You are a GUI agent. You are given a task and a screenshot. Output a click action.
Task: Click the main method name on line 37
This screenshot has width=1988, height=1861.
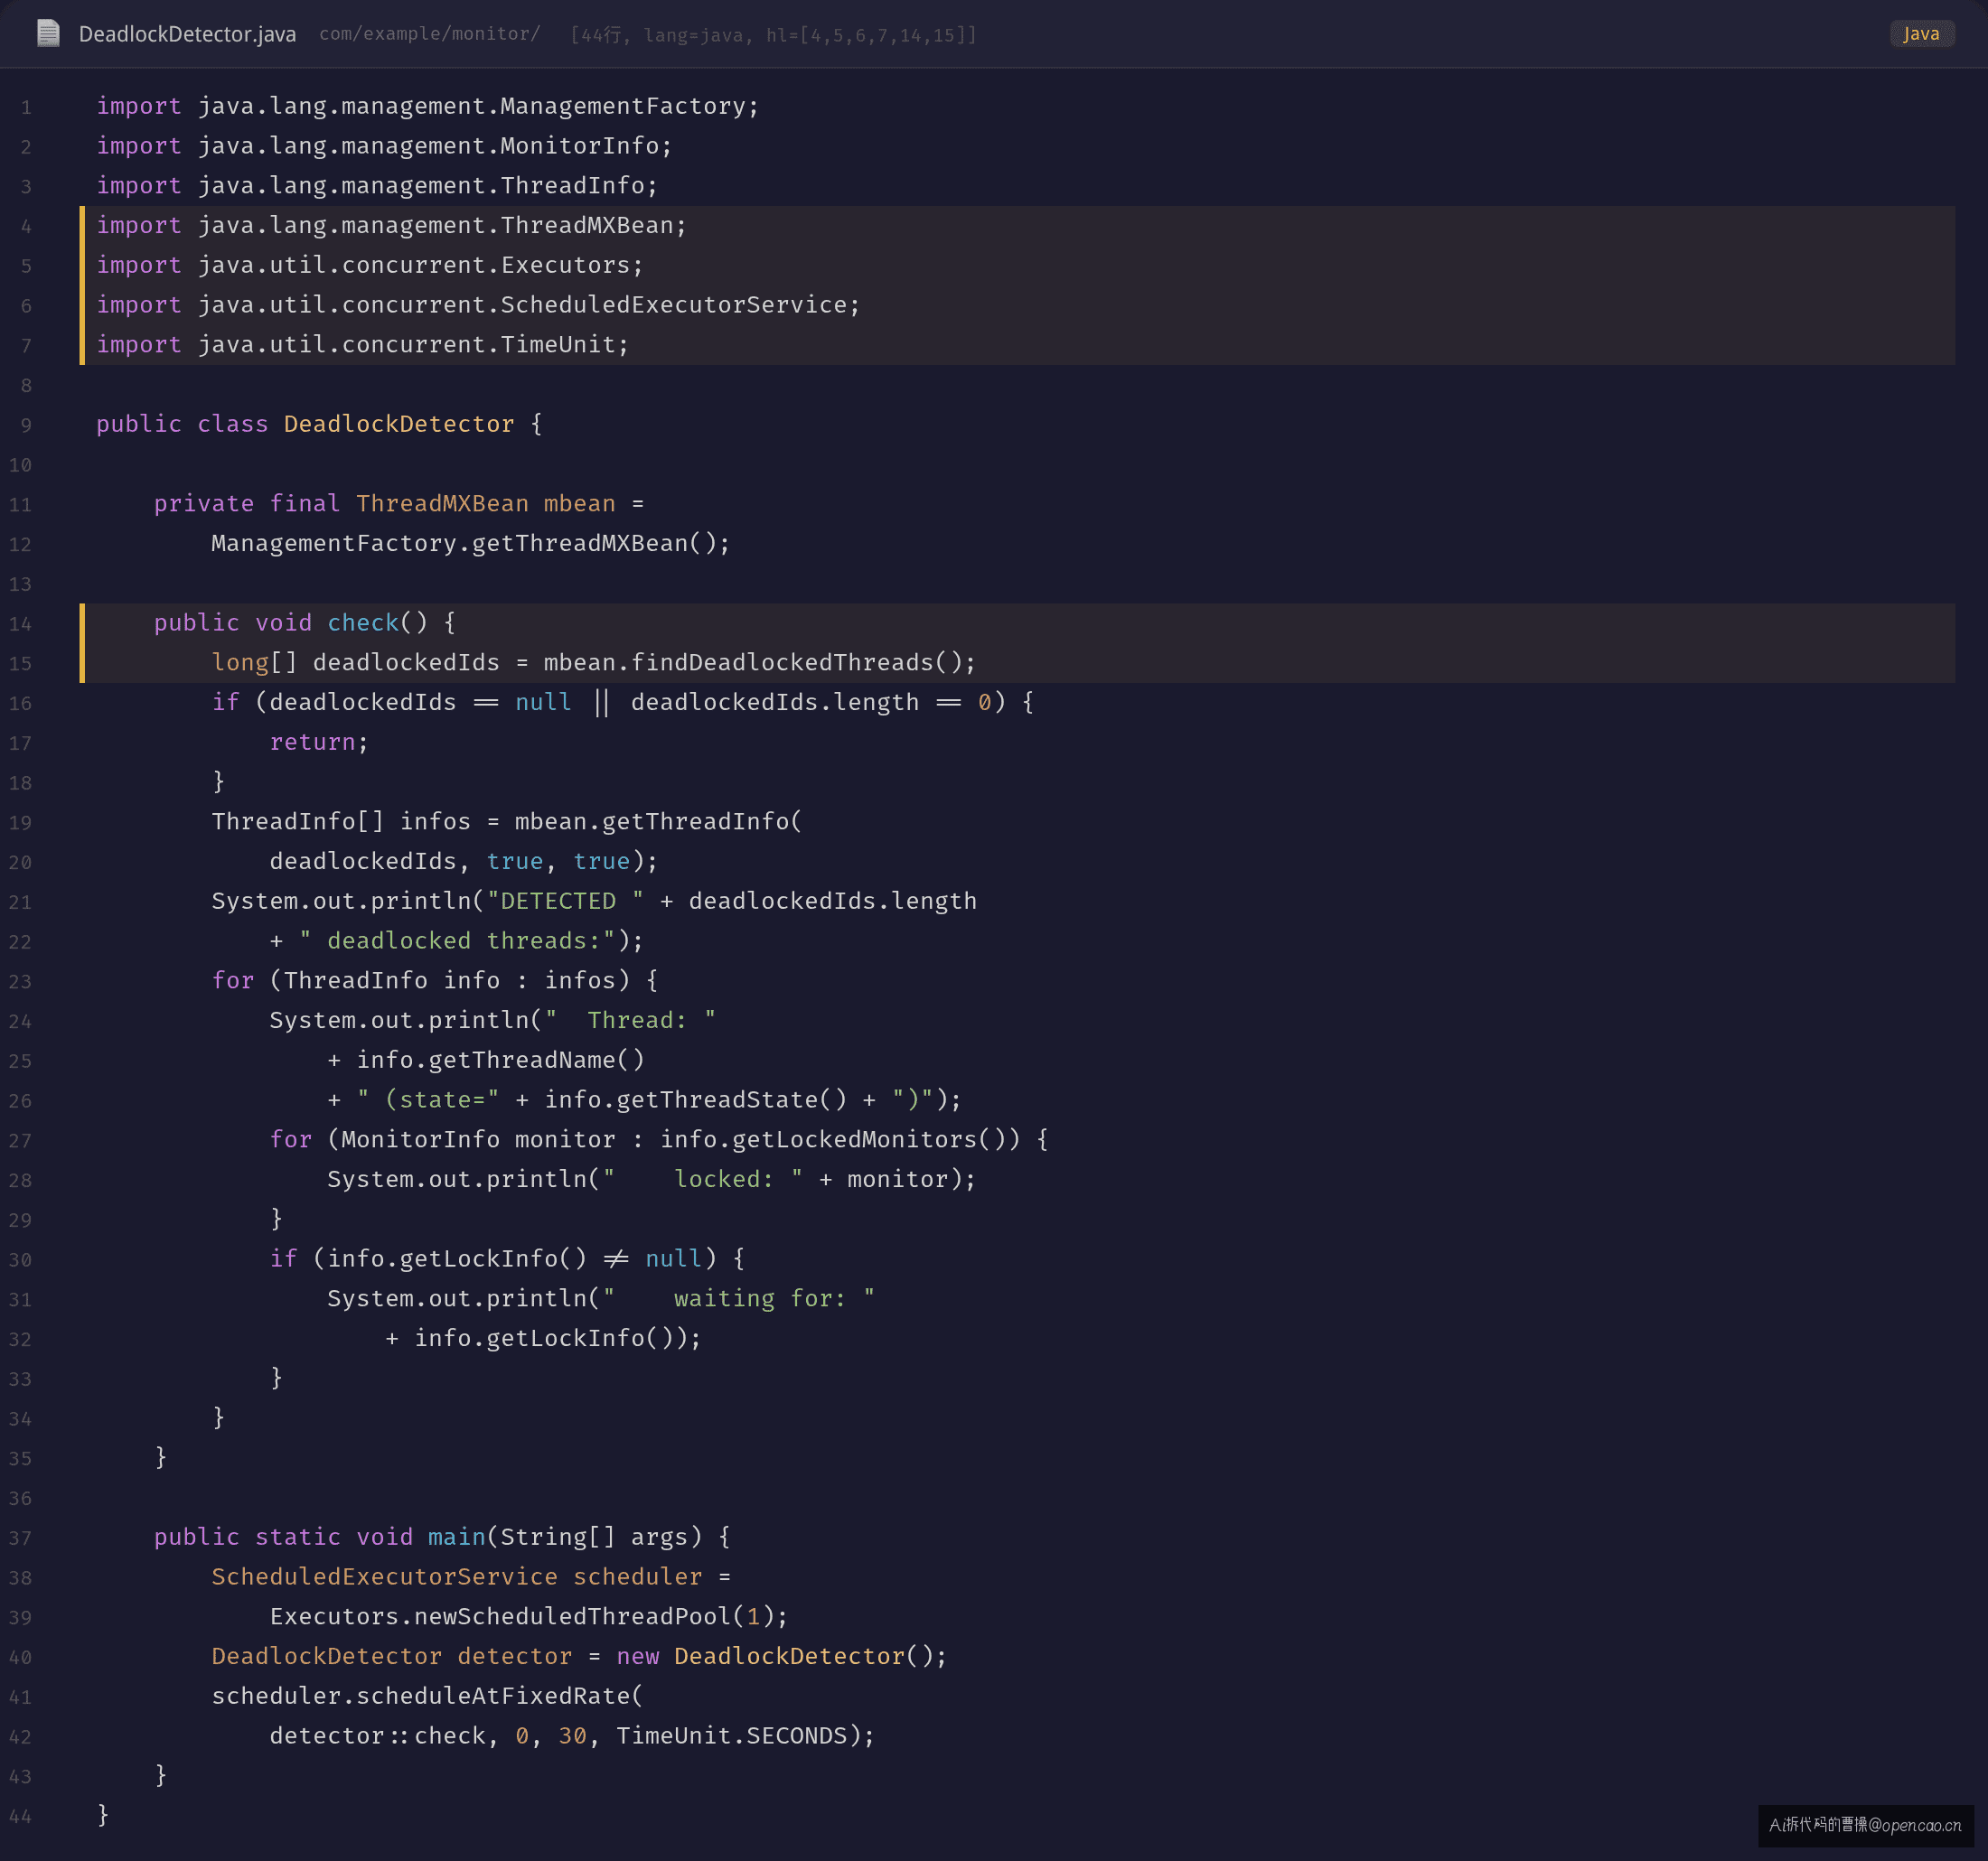(456, 1537)
